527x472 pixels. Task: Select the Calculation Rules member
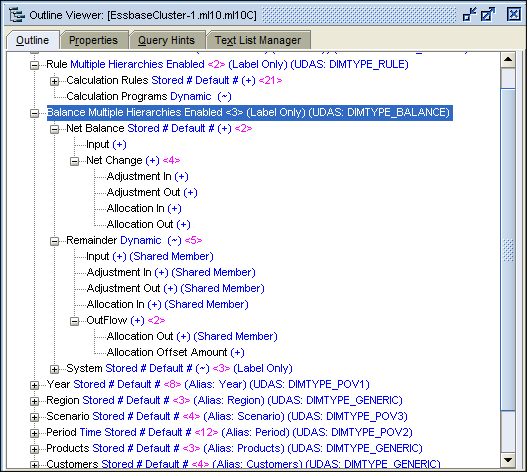174,80
